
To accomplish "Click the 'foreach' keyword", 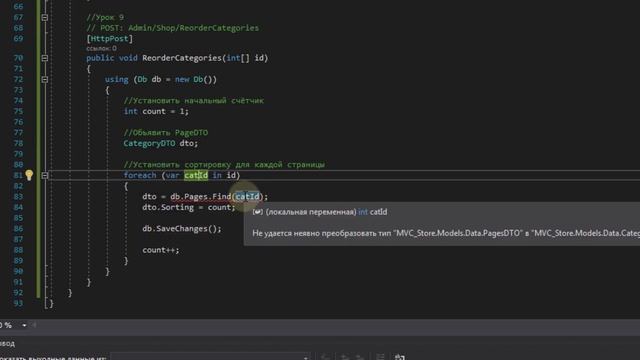I will 140,175.
